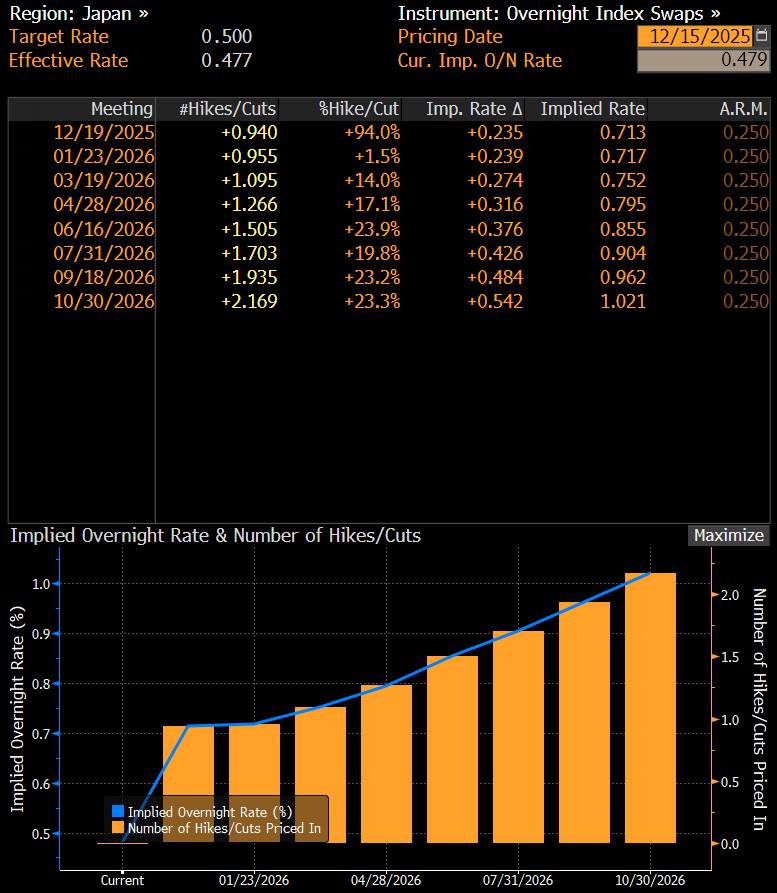Click the Cur. Imp. O/N Rate value field
Screen dimensions: 777x893
(704, 60)
